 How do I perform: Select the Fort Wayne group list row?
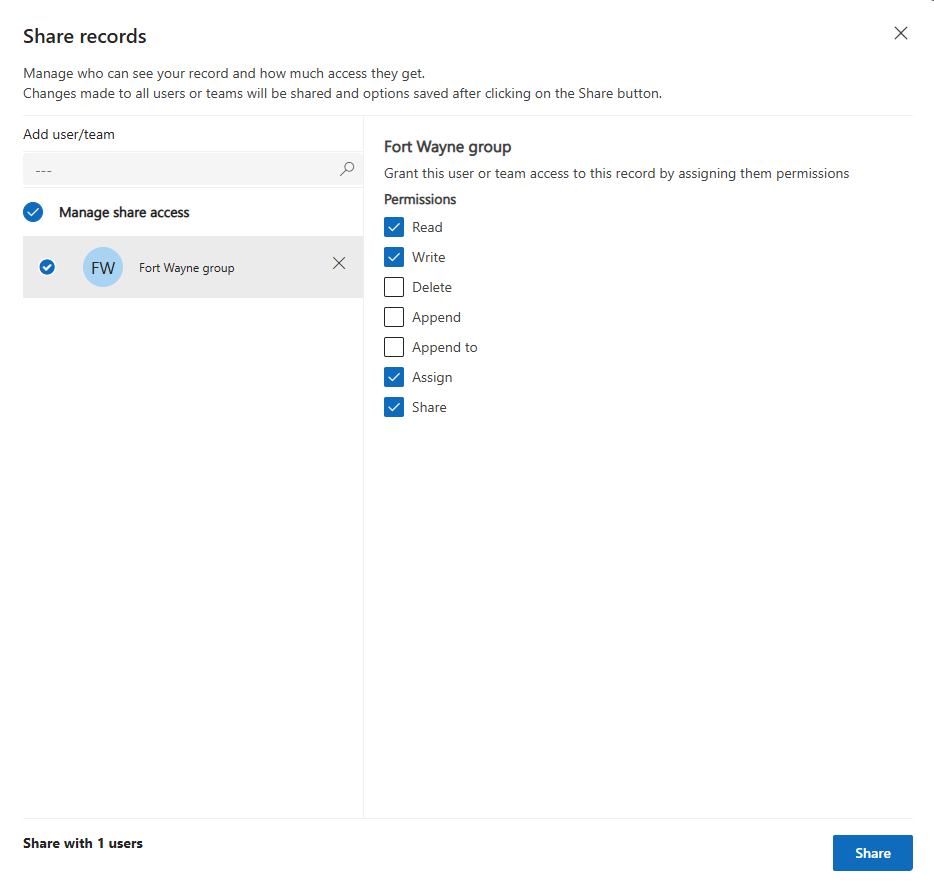click(192, 267)
